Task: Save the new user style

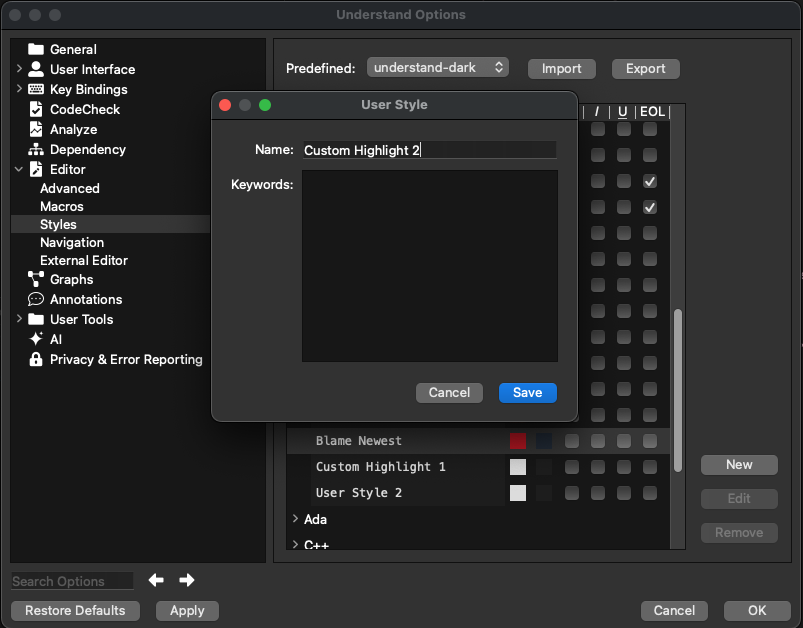Action: point(527,392)
